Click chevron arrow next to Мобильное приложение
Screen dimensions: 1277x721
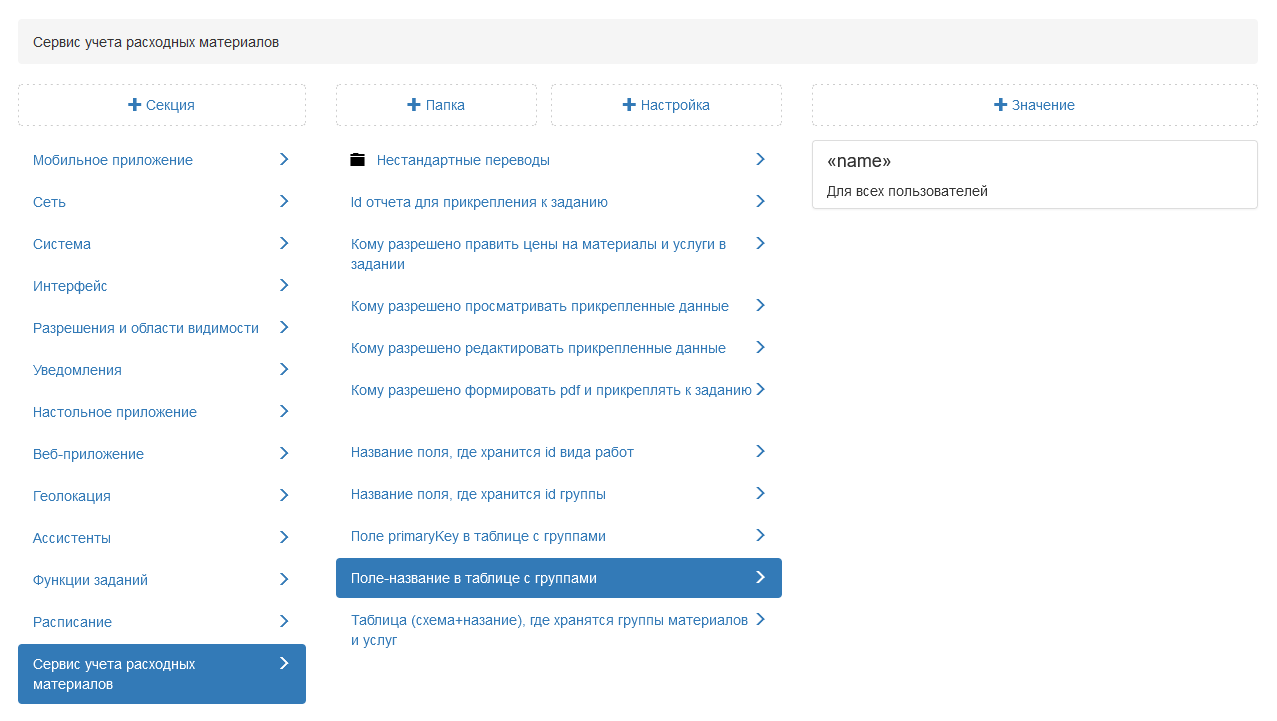[x=284, y=159]
